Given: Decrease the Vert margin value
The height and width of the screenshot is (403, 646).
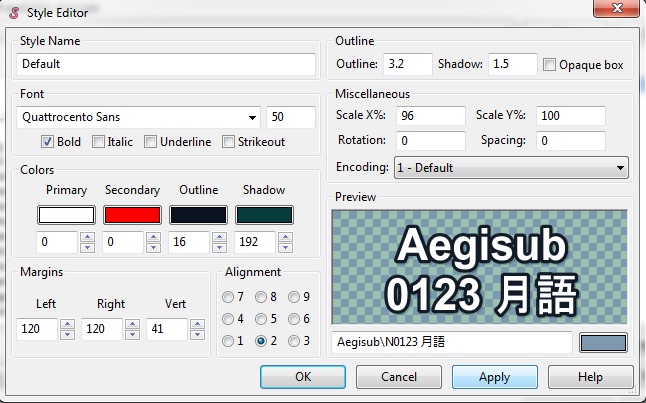Looking at the screenshot, I should click(197, 334).
